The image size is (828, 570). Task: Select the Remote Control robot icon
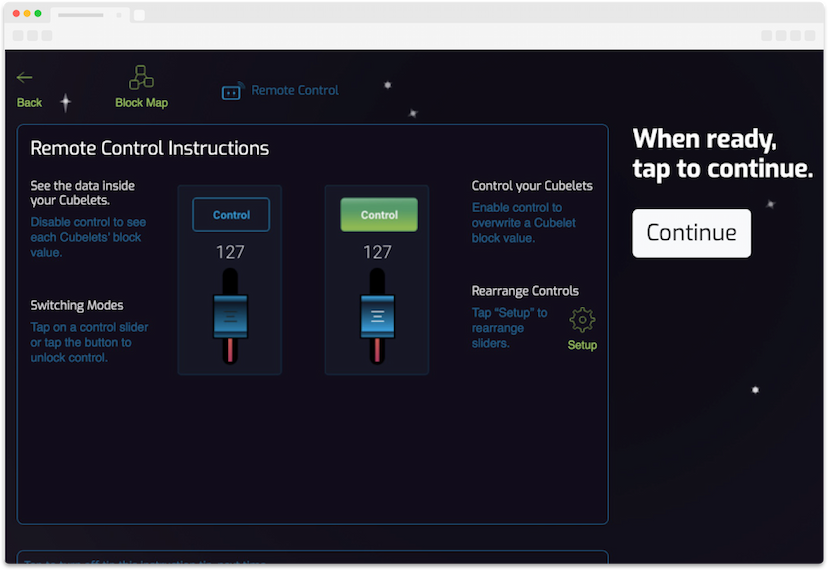232,92
